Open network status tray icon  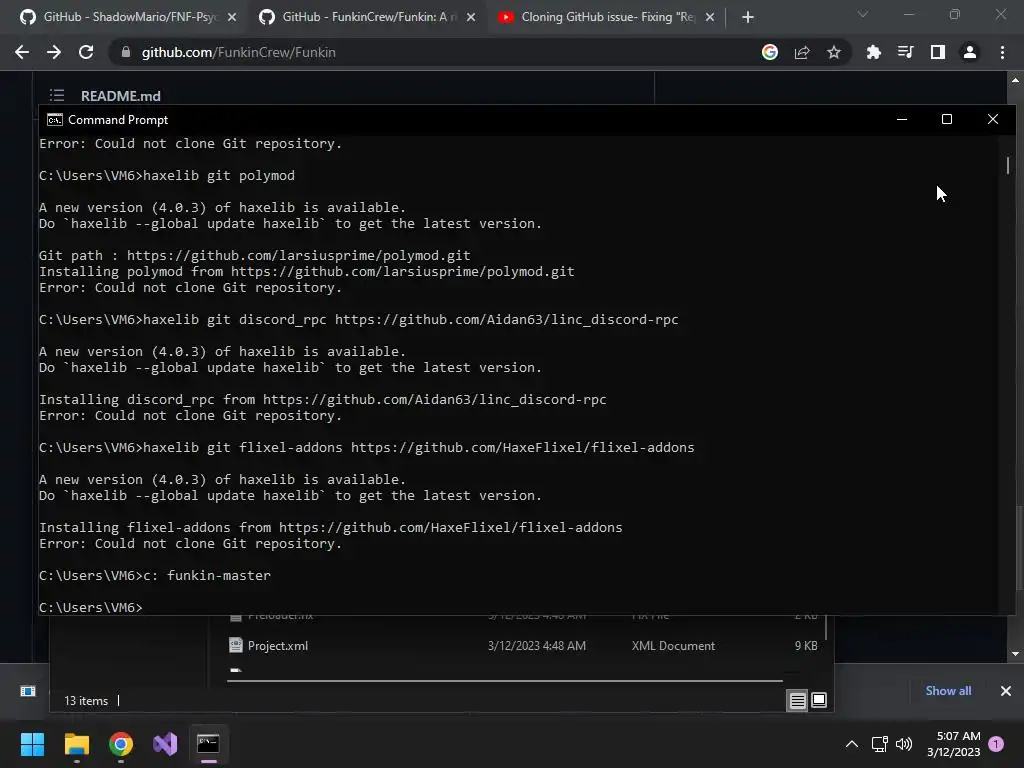coord(879,744)
